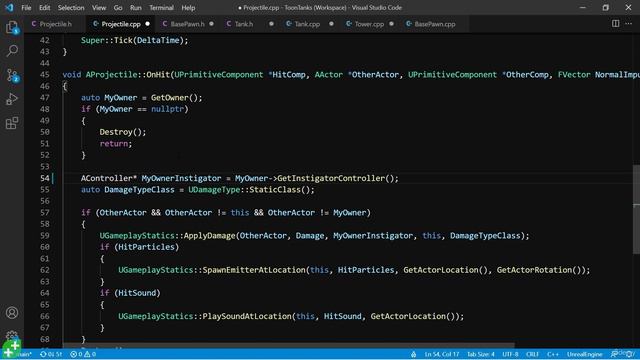
Task: Click the unsaved dot on Tank.h tab
Action: (271, 24)
